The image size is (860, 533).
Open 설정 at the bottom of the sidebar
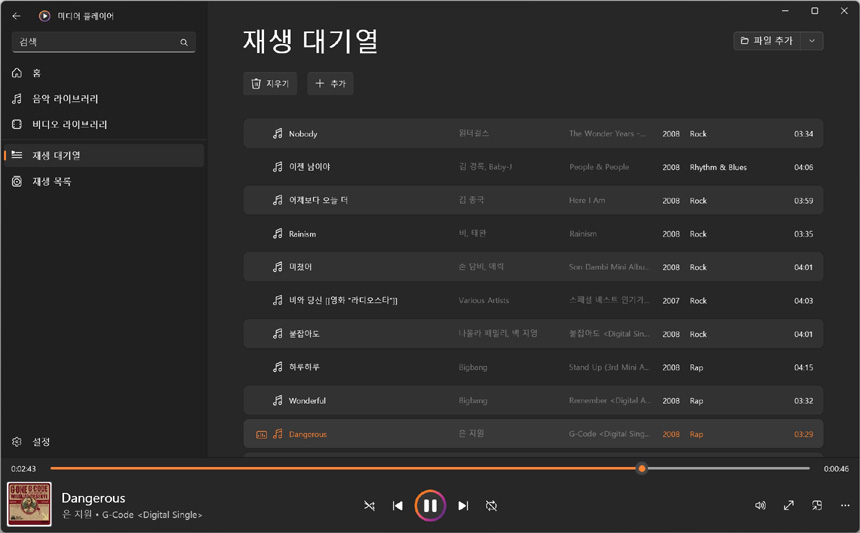[41, 442]
